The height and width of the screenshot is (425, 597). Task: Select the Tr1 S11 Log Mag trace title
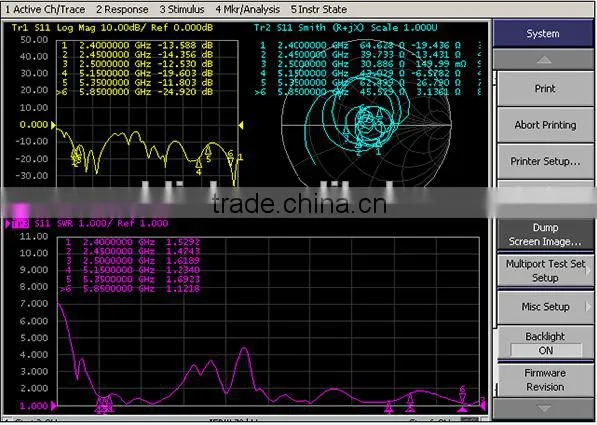pyautogui.click(x=112, y=28)
